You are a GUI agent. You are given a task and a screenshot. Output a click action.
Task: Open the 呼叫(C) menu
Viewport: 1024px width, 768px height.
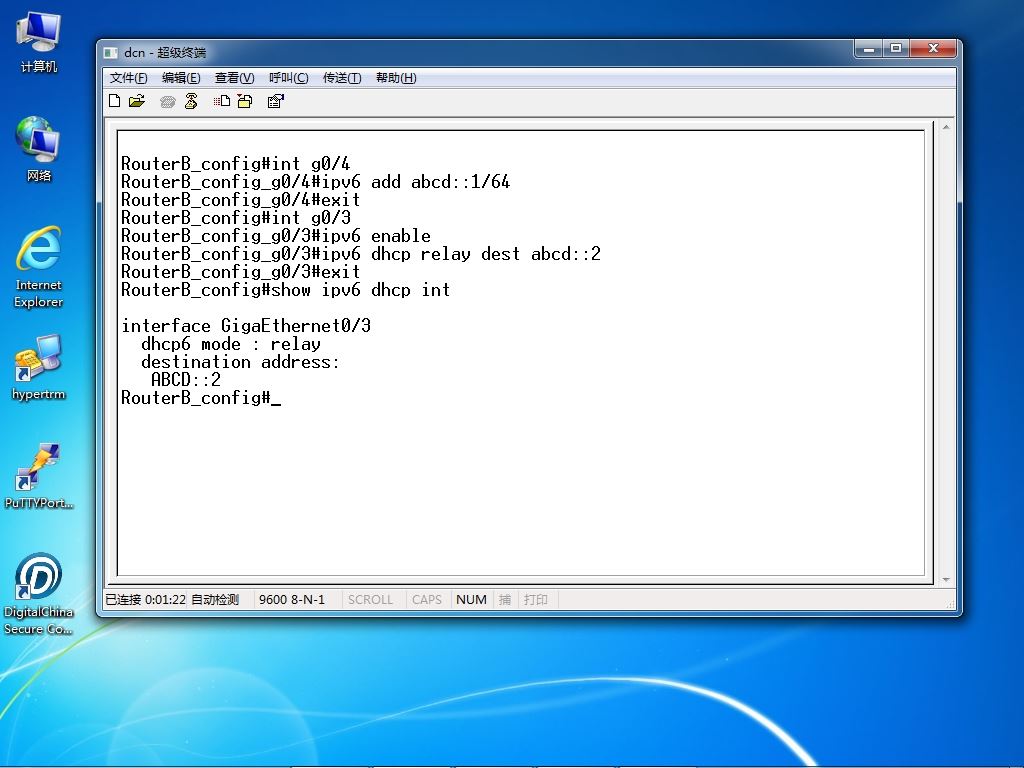289,78
